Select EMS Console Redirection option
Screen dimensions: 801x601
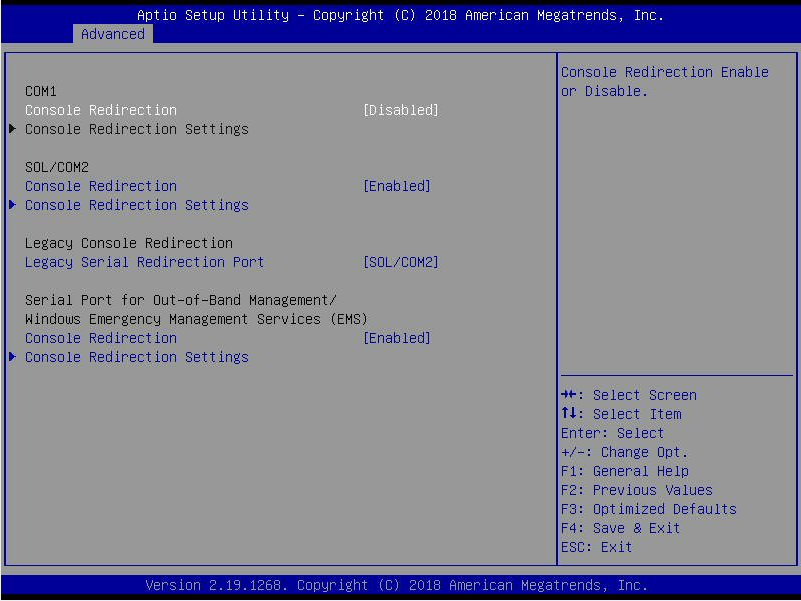[x=101, y=338]
